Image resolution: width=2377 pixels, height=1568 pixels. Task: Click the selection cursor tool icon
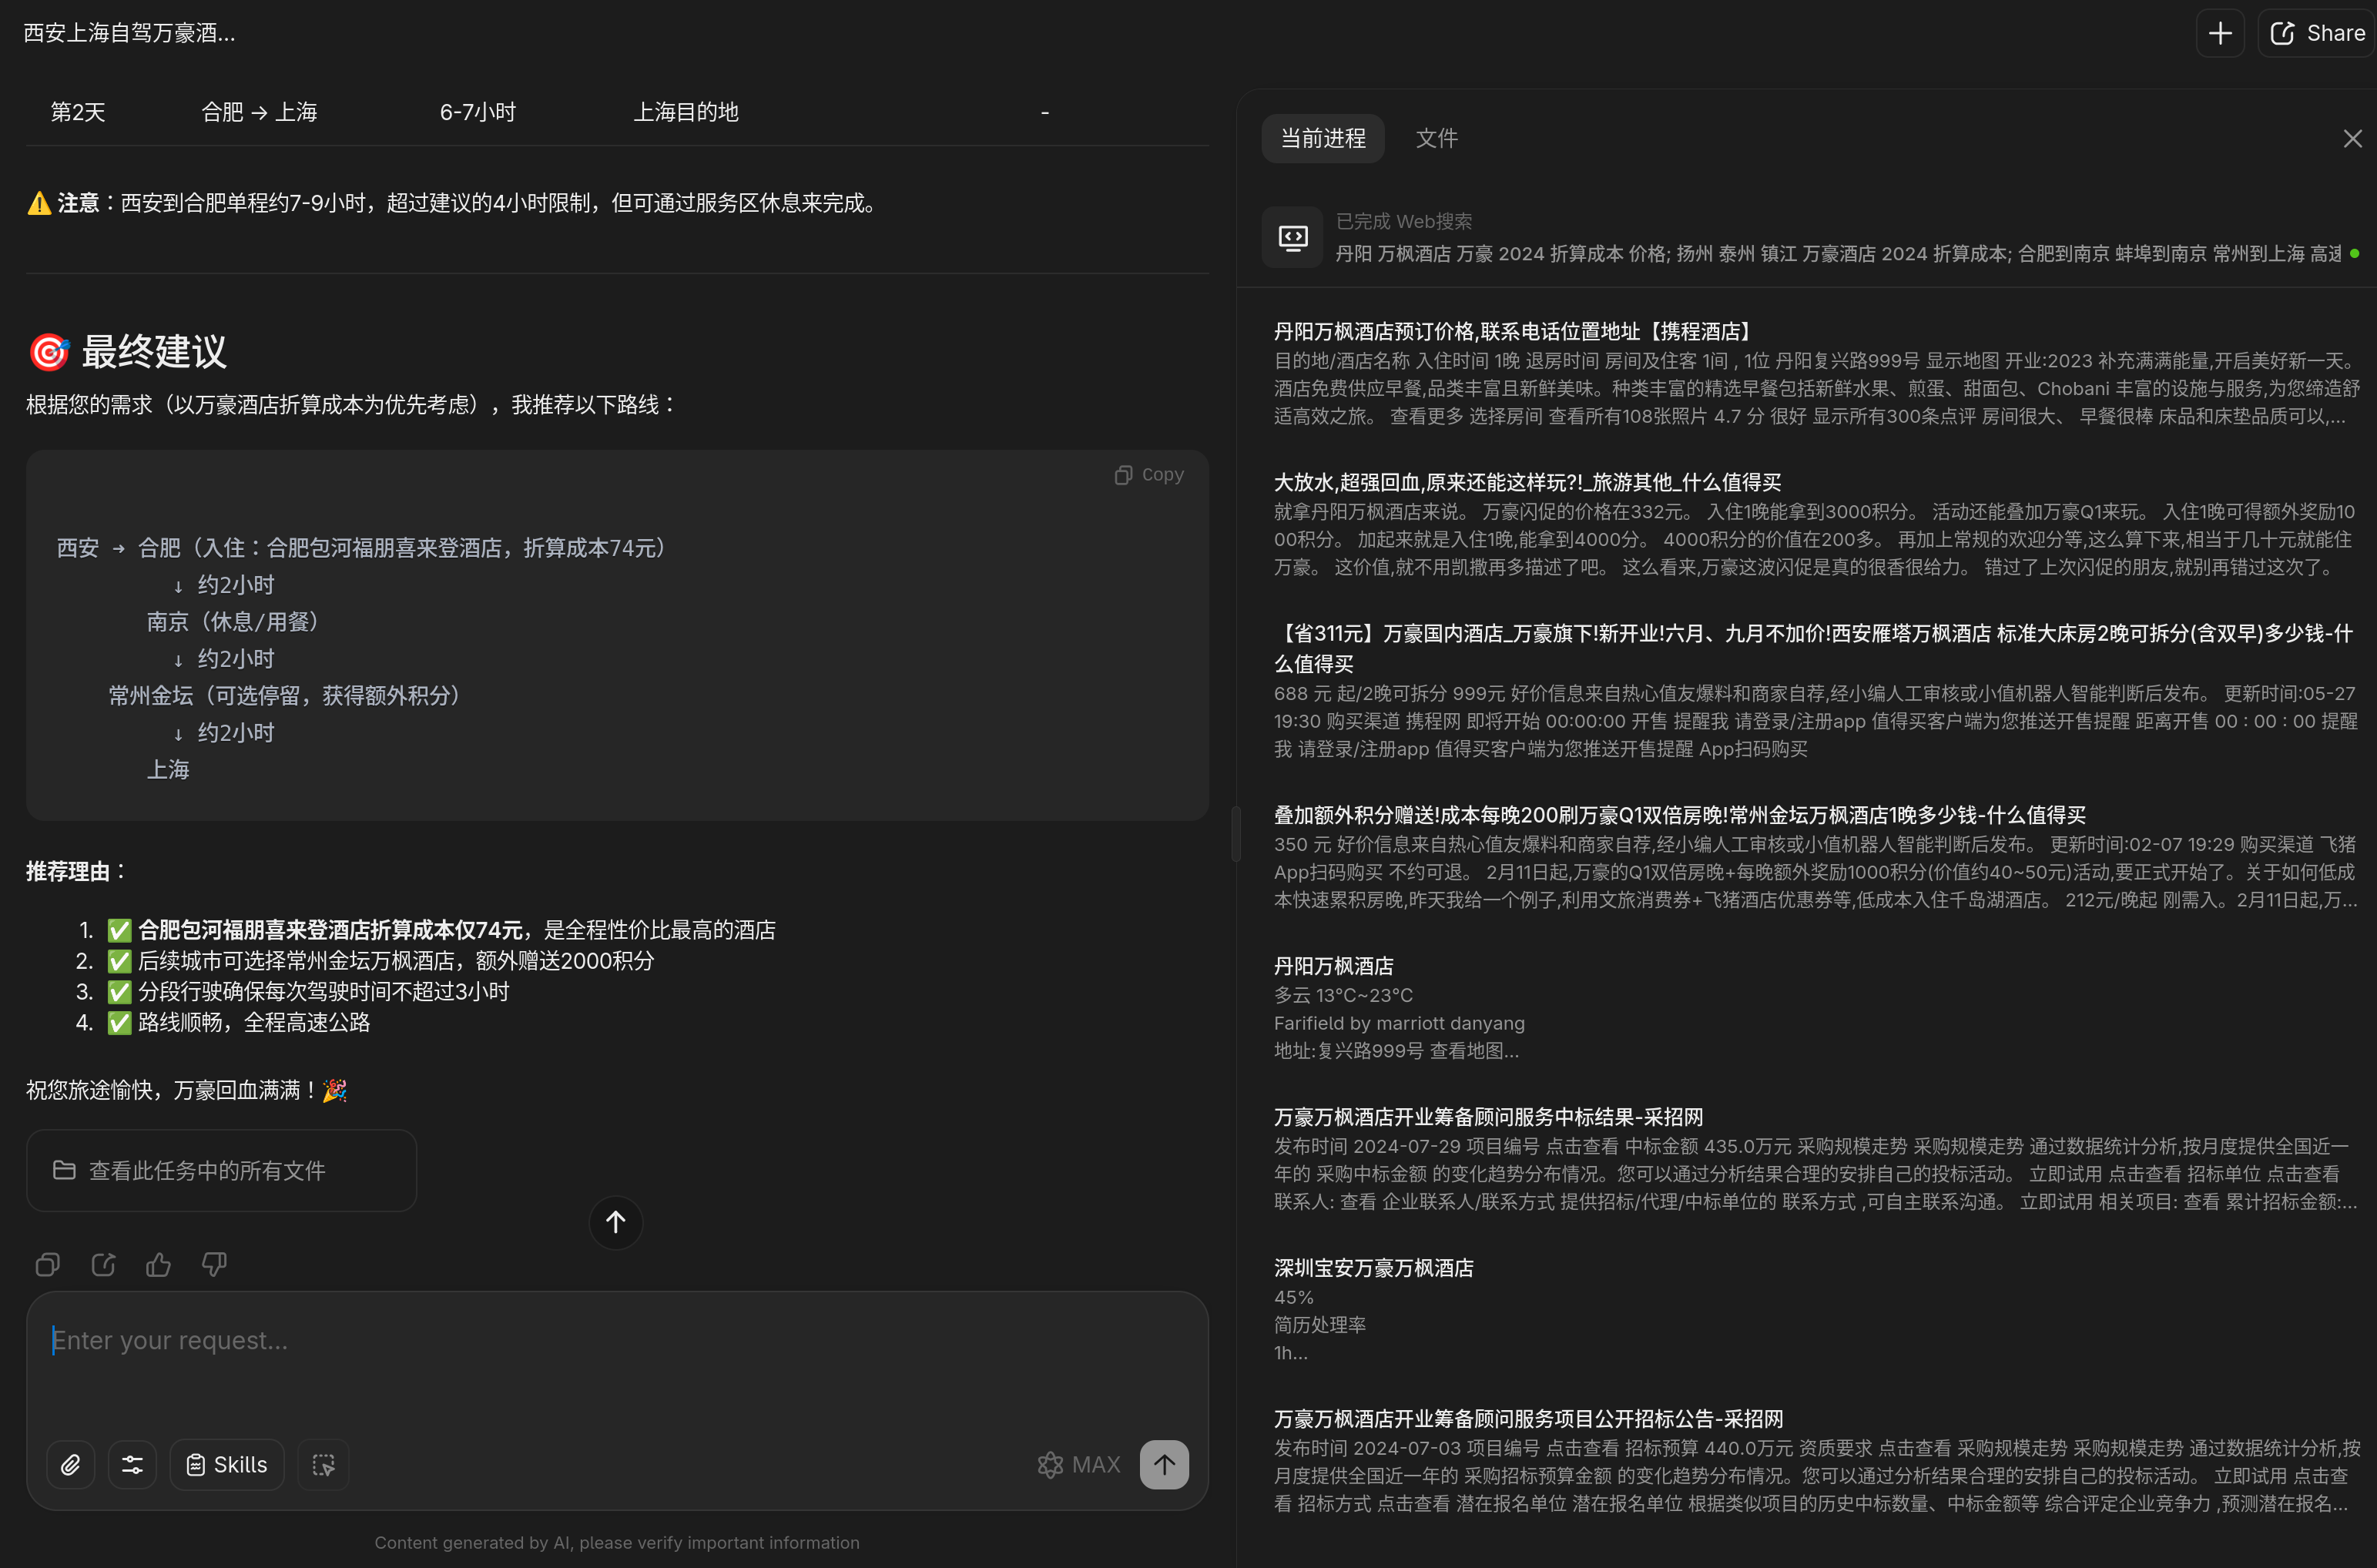(323, 1465)
